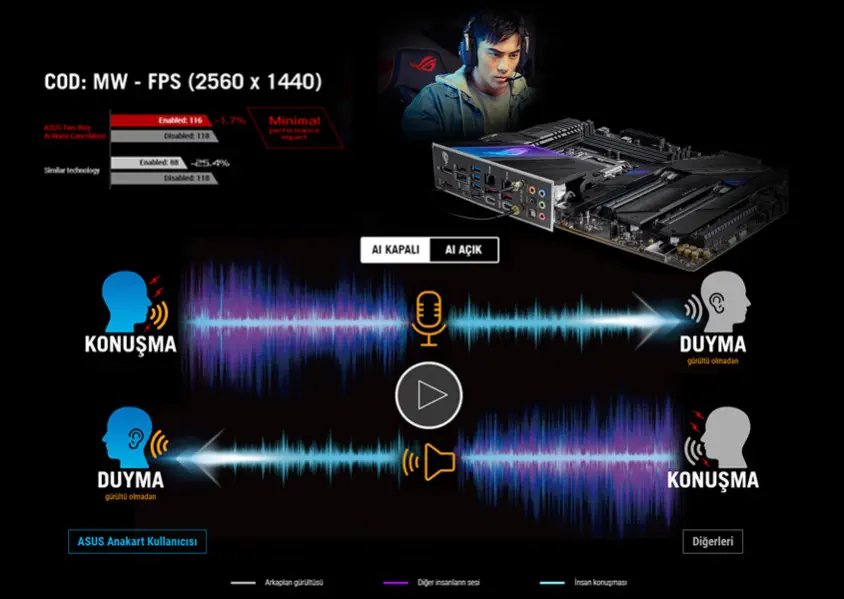Viewport: 844px width, 599px height.
Task: Switch to AI KAPALI mode
Action: [x=396, y=250]
